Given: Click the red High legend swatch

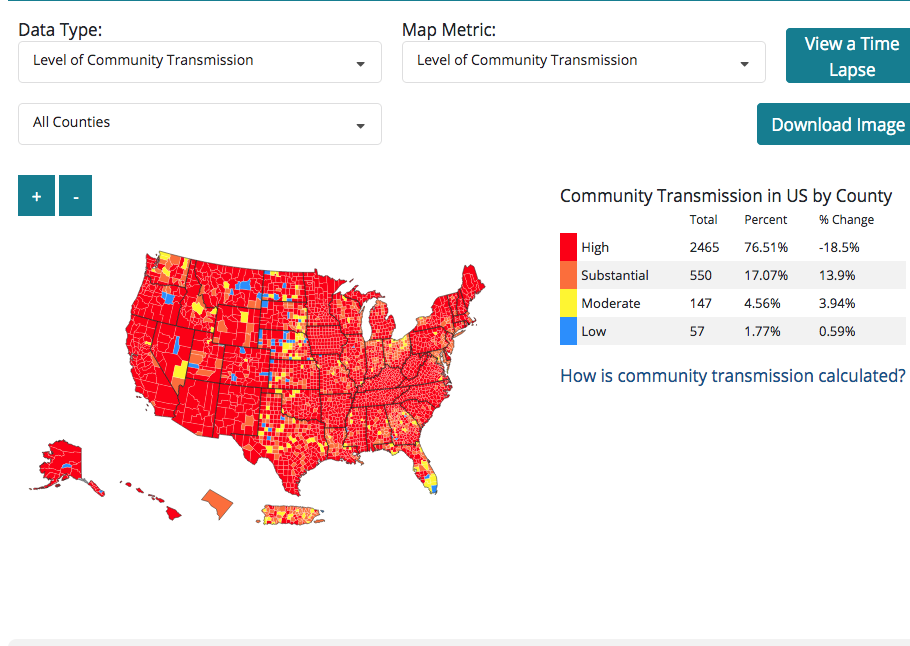Looking at the screenshot, I should pyautogui.click(x=568, y=247).
